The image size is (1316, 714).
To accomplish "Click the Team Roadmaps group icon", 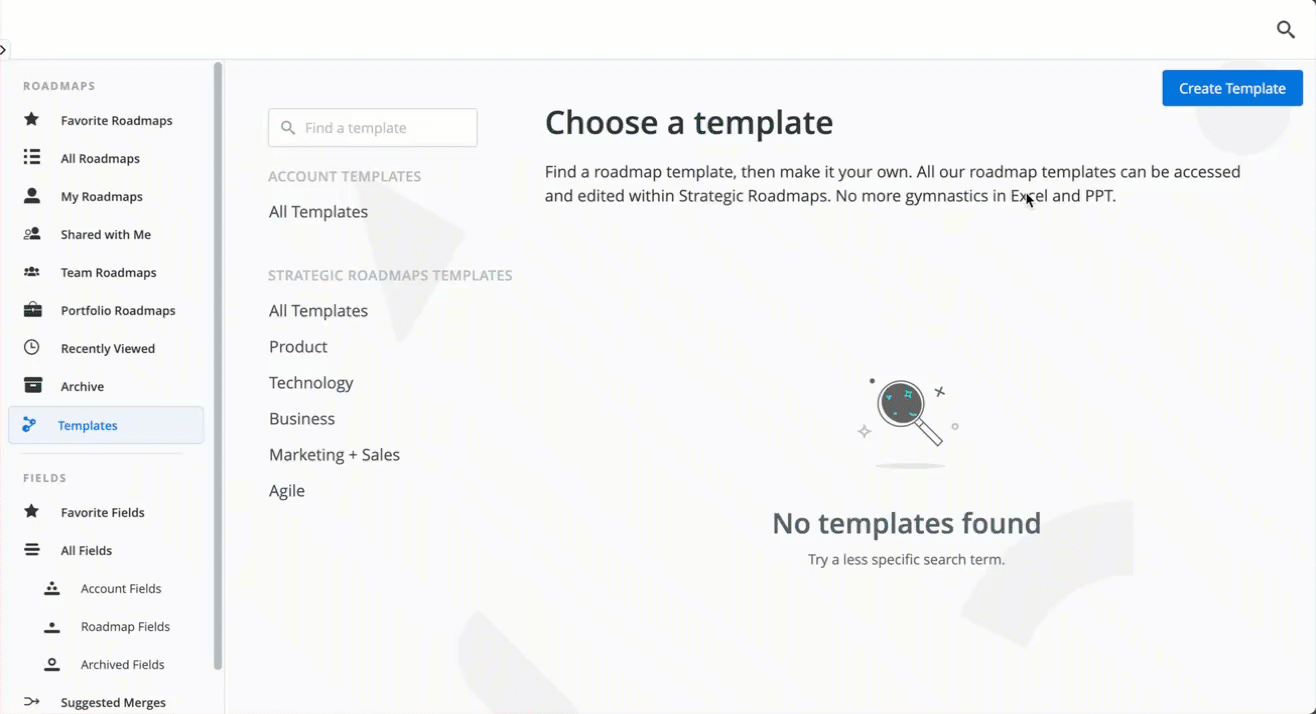I will point(31,272).
